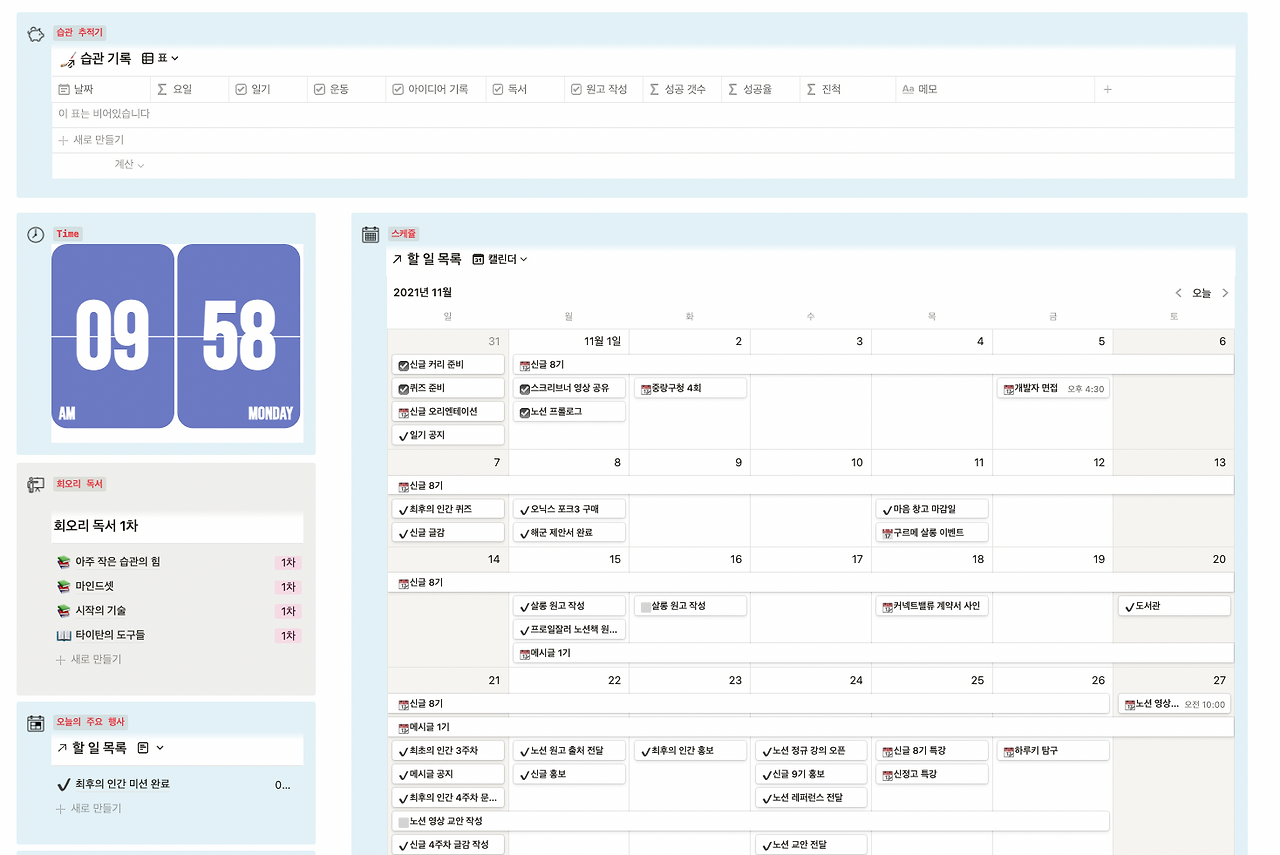Open the 캘린더 view dropdown in the schedule

501,257
